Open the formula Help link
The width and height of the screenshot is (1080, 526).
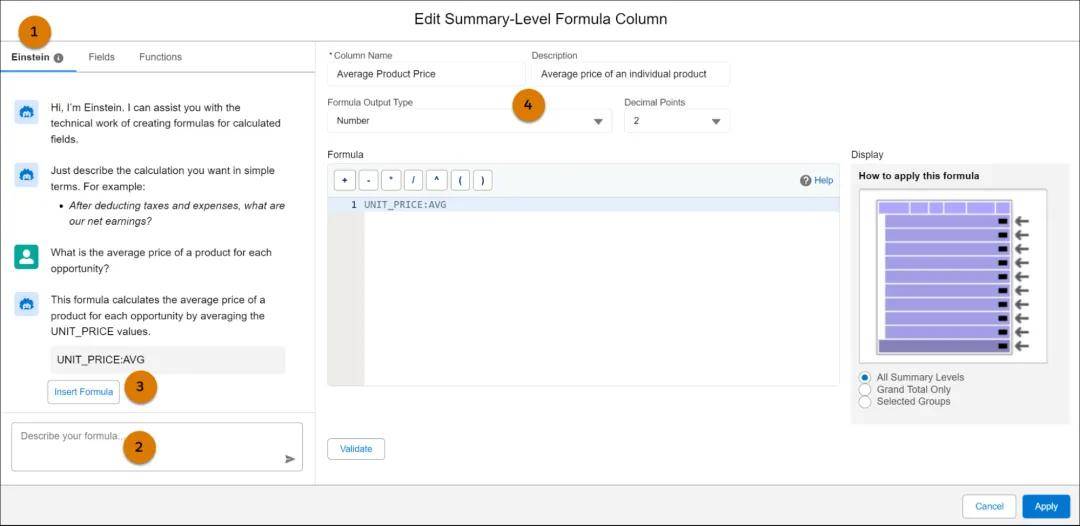[x=817, y=181]
